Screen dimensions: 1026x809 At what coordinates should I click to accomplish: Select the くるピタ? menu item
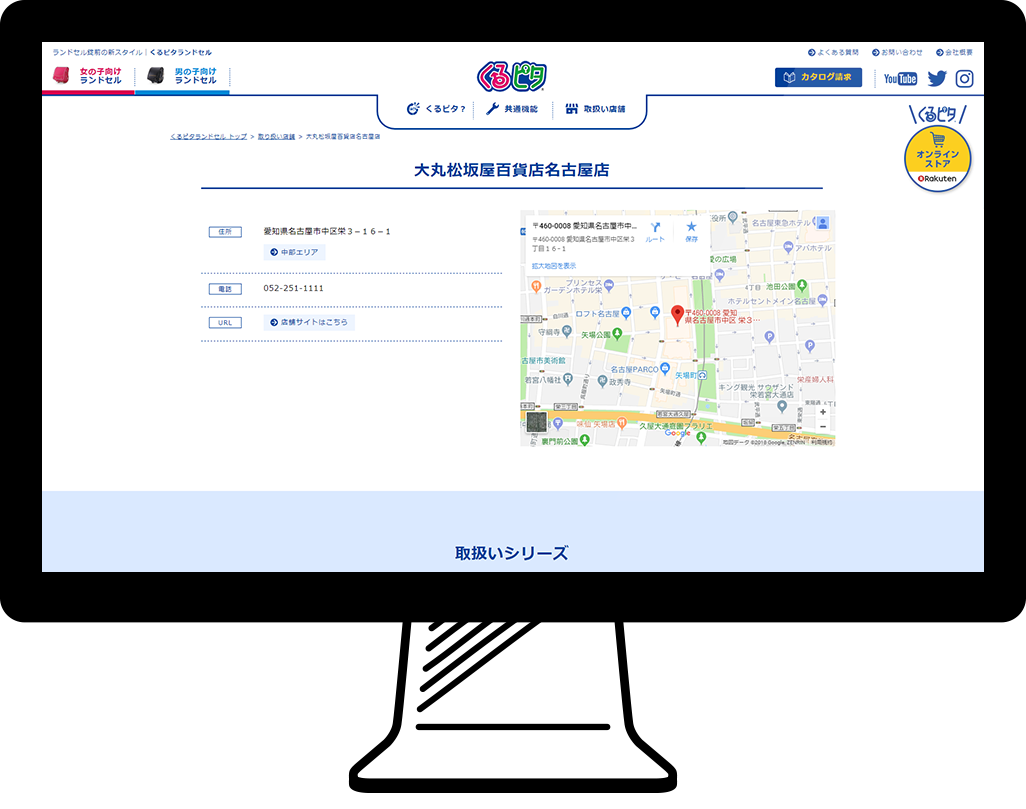tap(436, 109)
